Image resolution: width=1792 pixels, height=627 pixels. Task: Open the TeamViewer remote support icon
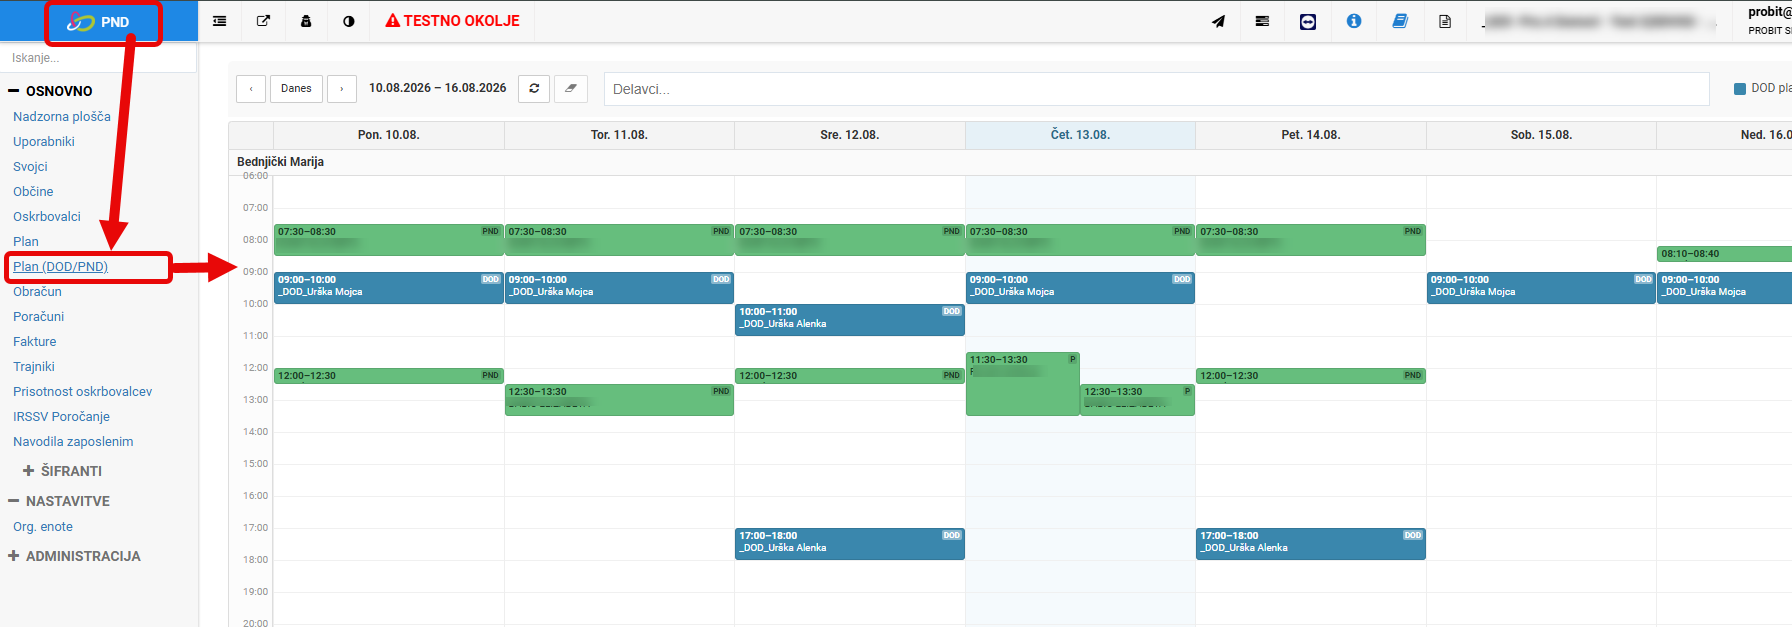[1308, 21]
